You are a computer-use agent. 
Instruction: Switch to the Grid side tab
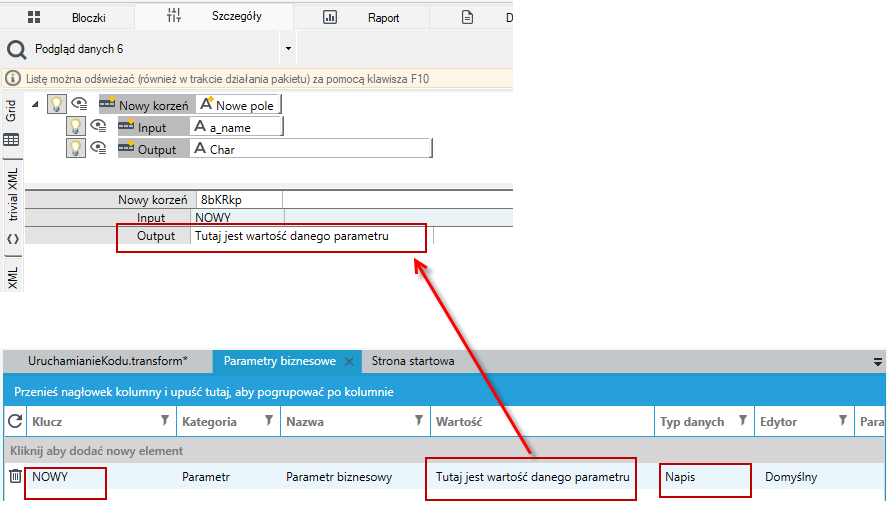(11, 110)
